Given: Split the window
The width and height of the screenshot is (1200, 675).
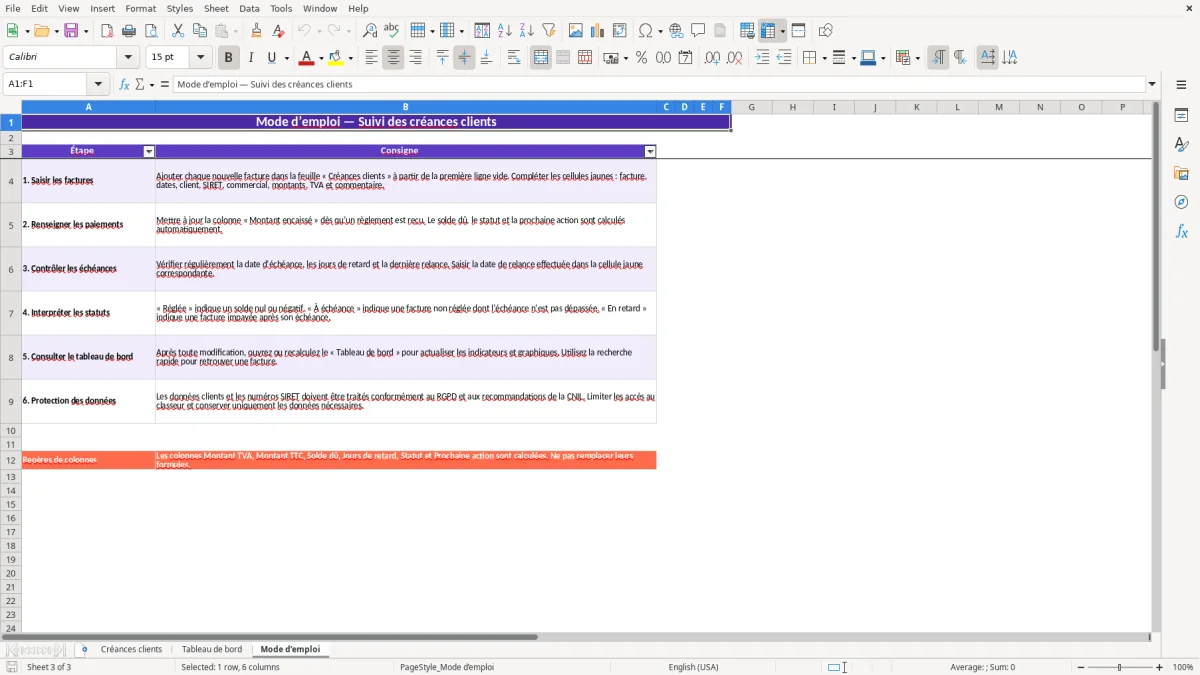Looking at the screenshot, I should (799, 31).
